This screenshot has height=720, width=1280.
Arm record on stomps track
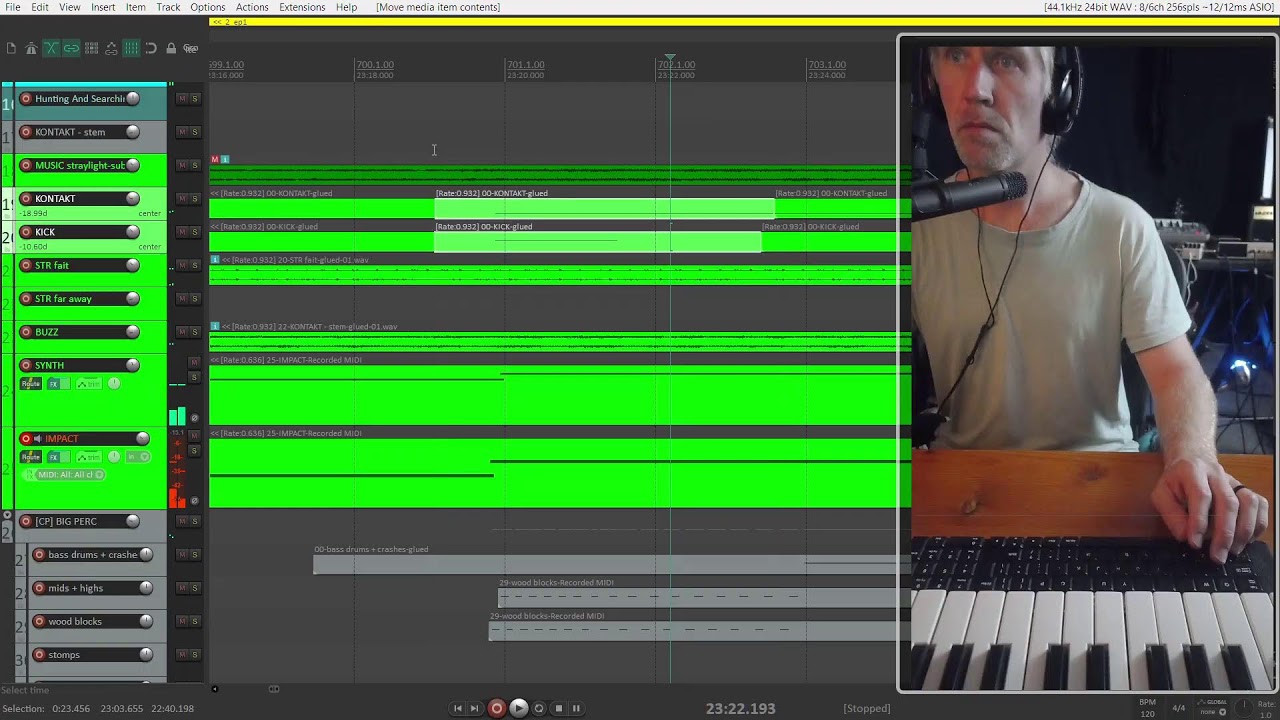[39, 655]
